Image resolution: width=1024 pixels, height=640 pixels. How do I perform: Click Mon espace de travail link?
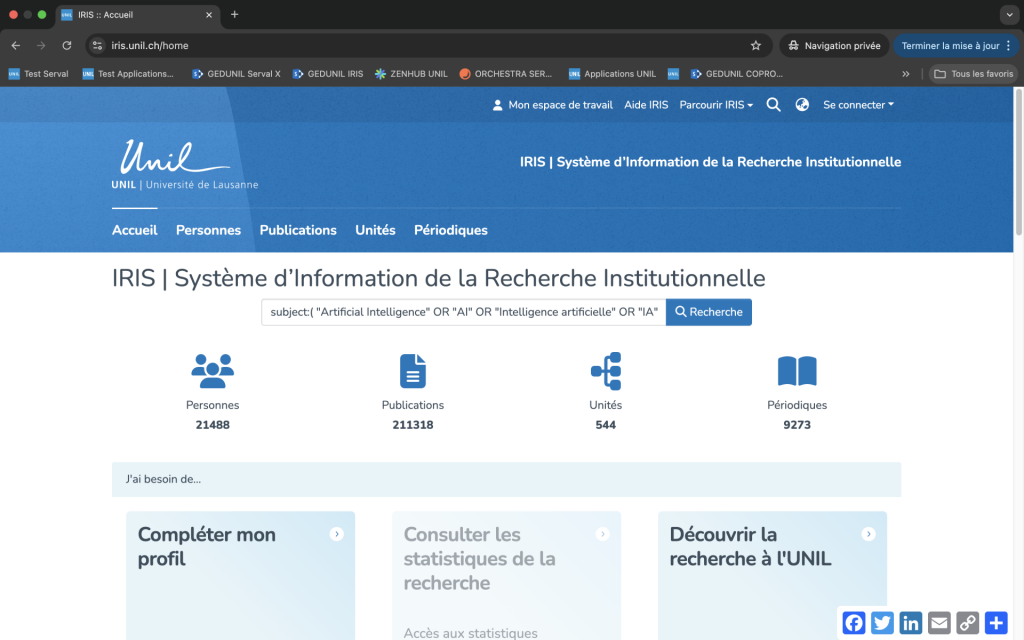[x=552, y=105]
